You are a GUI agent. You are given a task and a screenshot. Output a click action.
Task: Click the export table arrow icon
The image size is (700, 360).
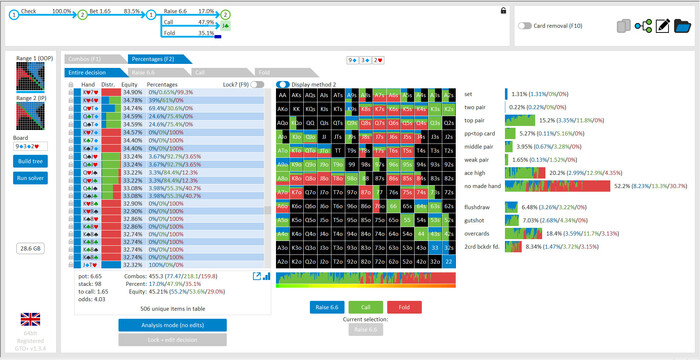[257, 276]
